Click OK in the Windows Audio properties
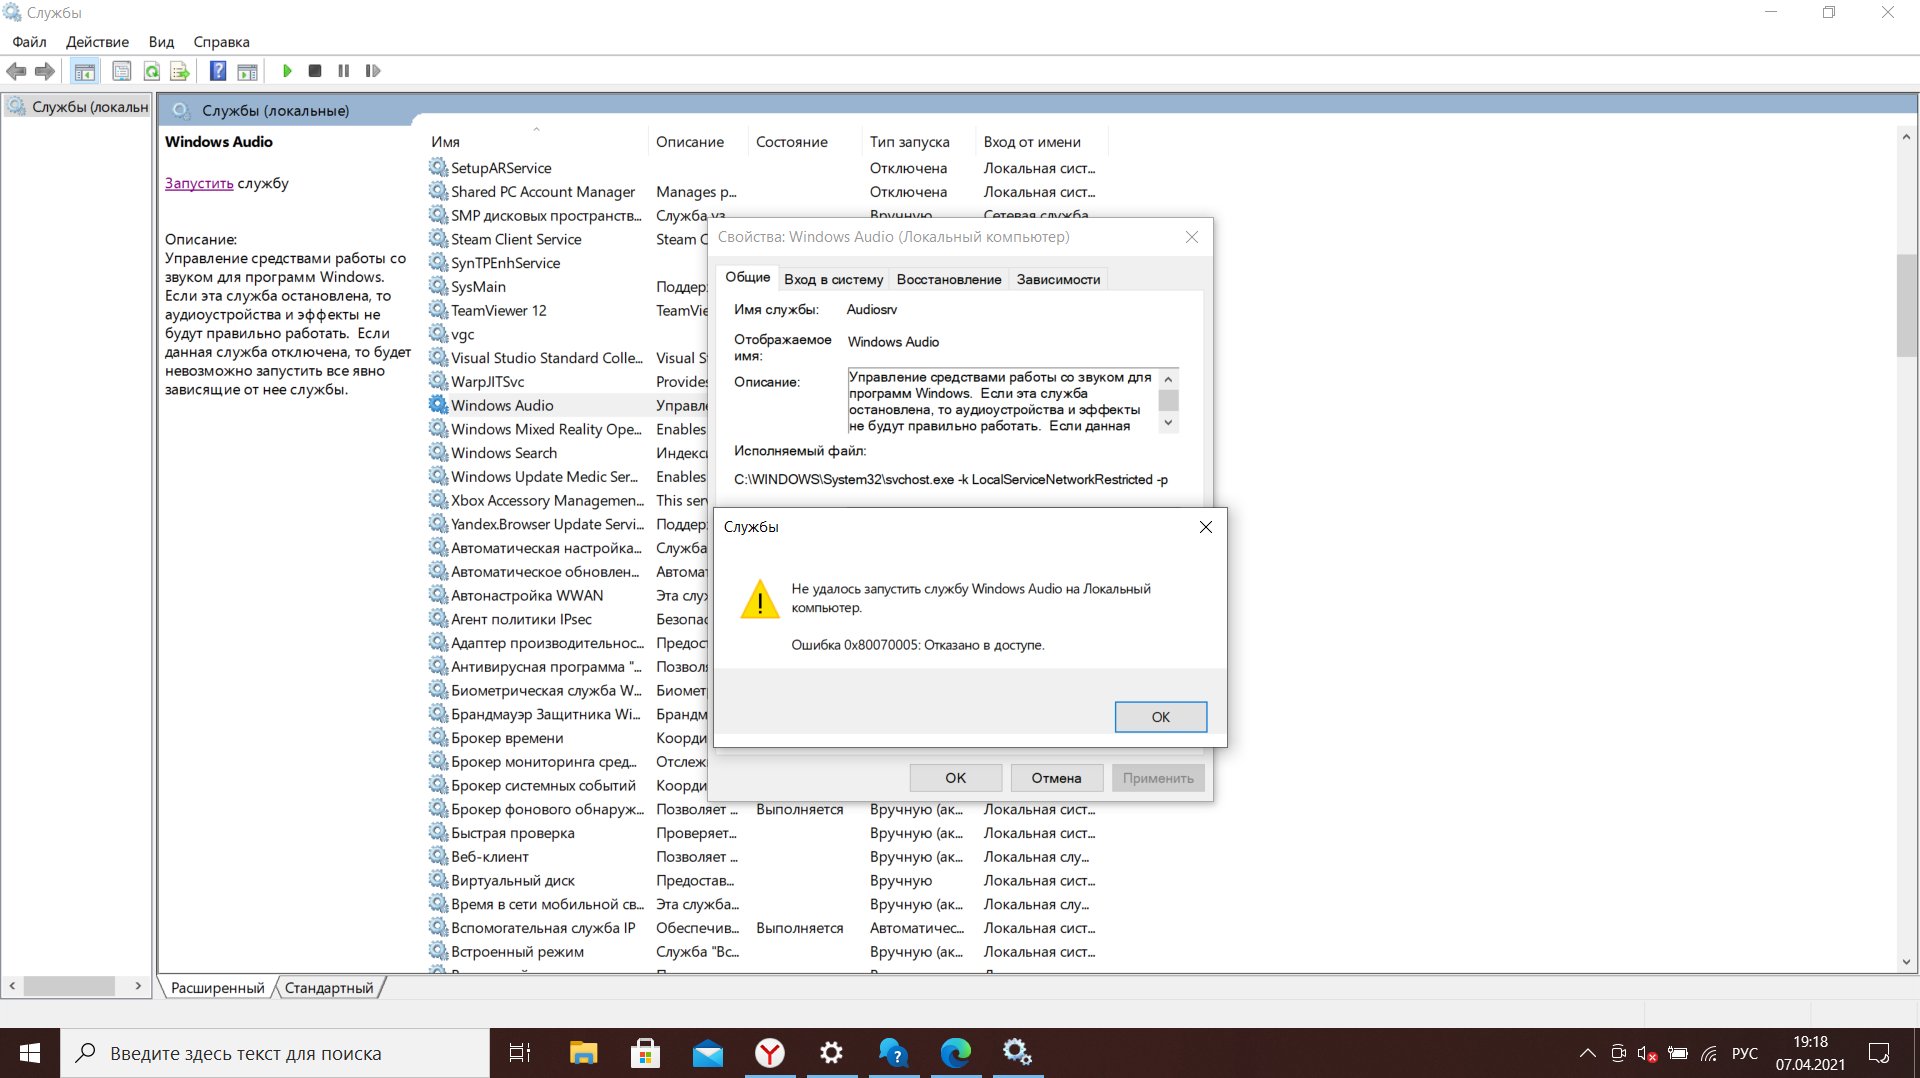 955,778
